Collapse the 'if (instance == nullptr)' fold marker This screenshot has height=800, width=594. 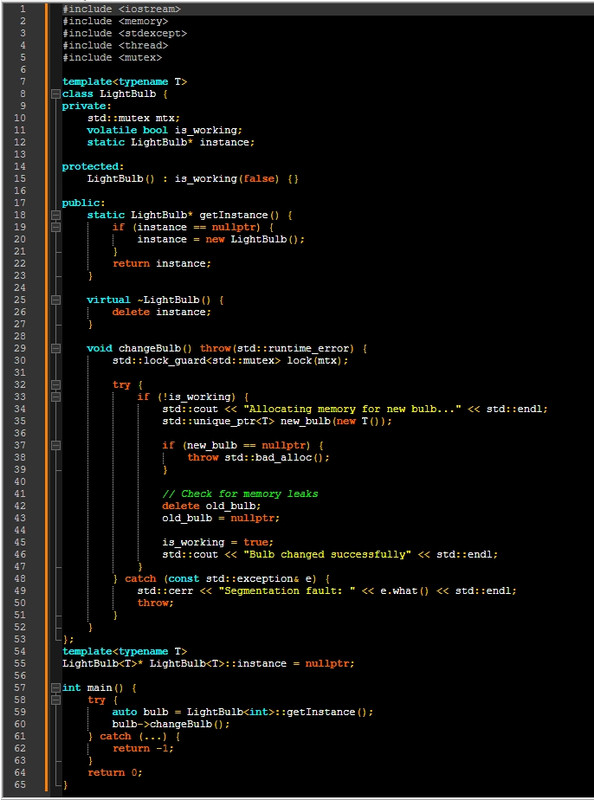[56, 227]
